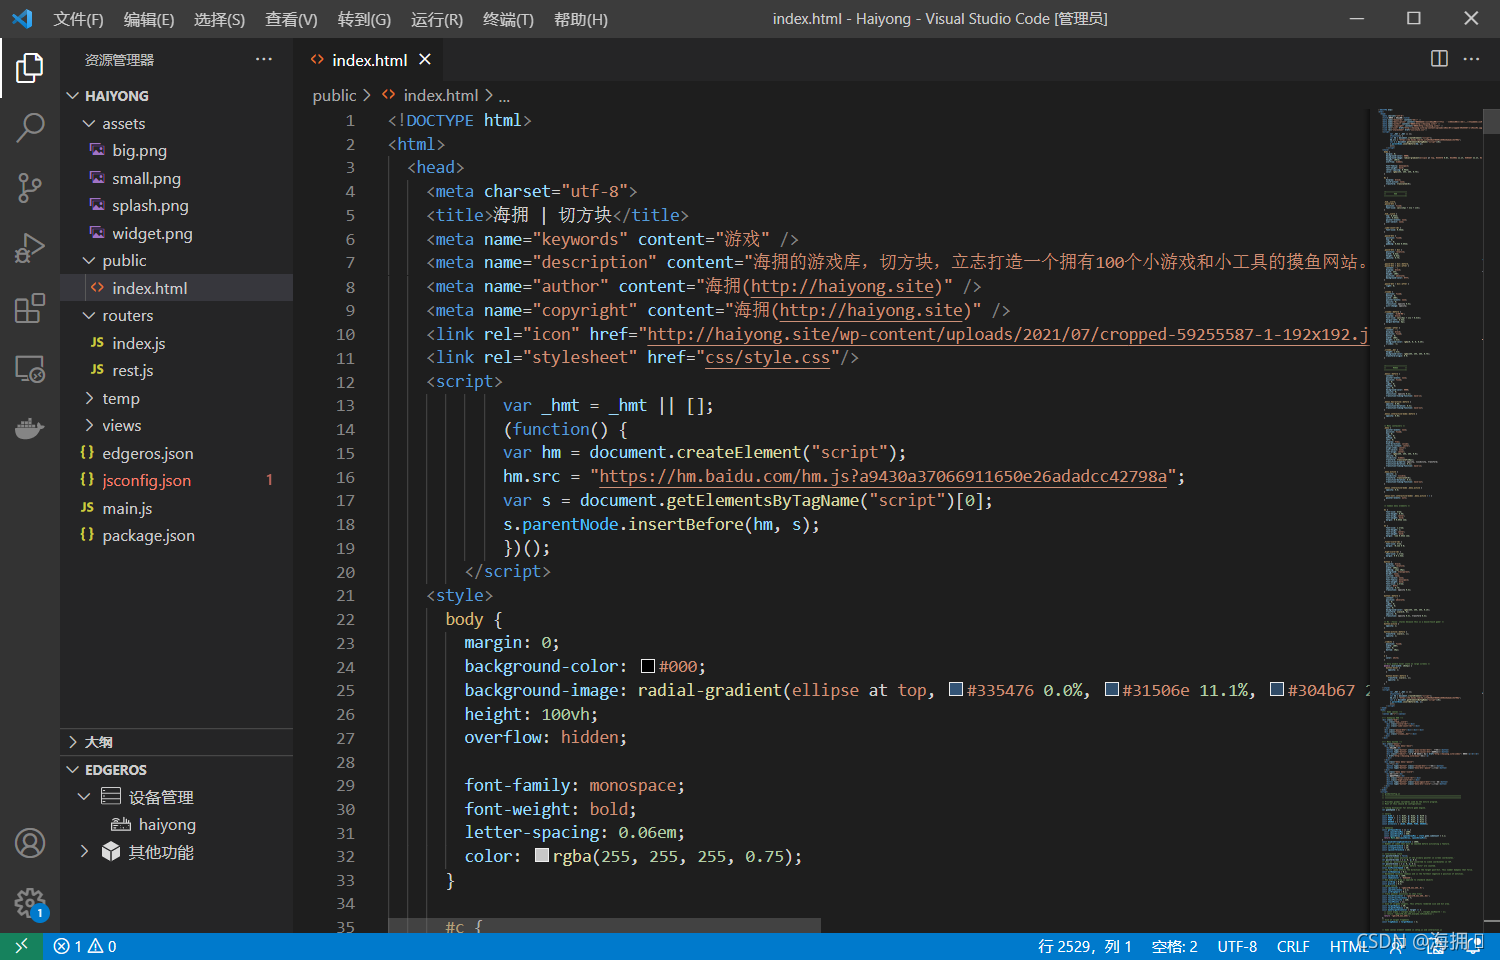The height and width of the screenshot is (960, 1500).
Task: Select haiyong device under 设备管理
Action: 167,824
